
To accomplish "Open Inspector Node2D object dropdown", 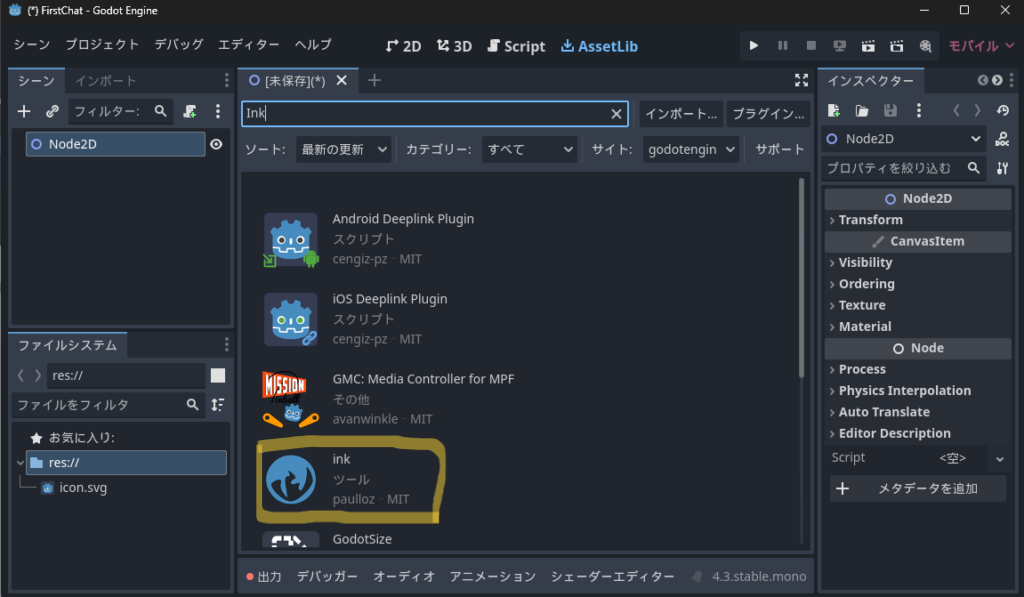I will (904, 139).
